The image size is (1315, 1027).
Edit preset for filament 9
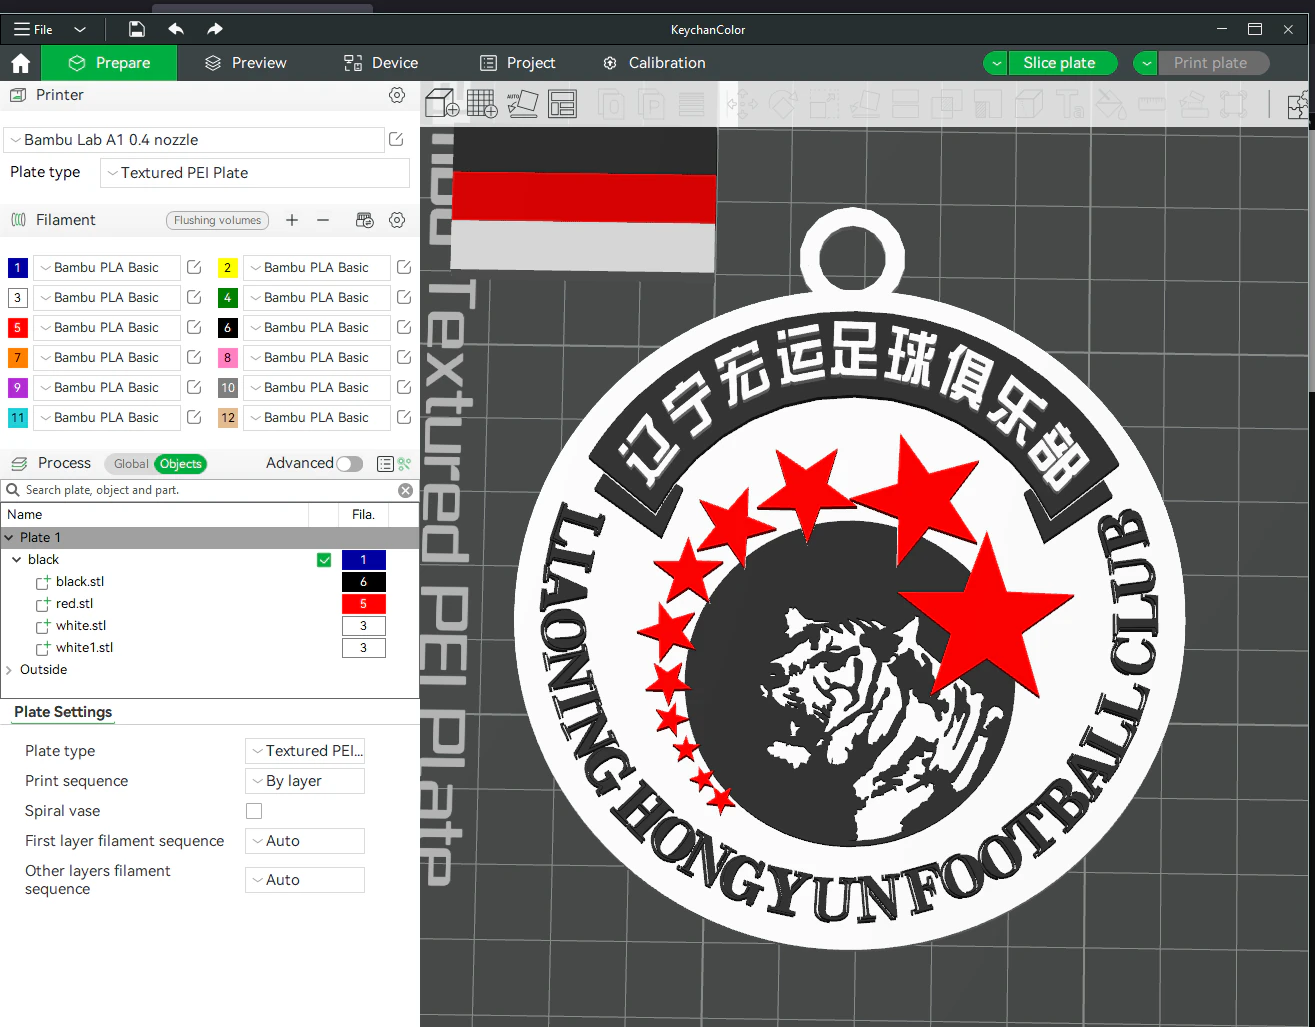click(194, 388)
